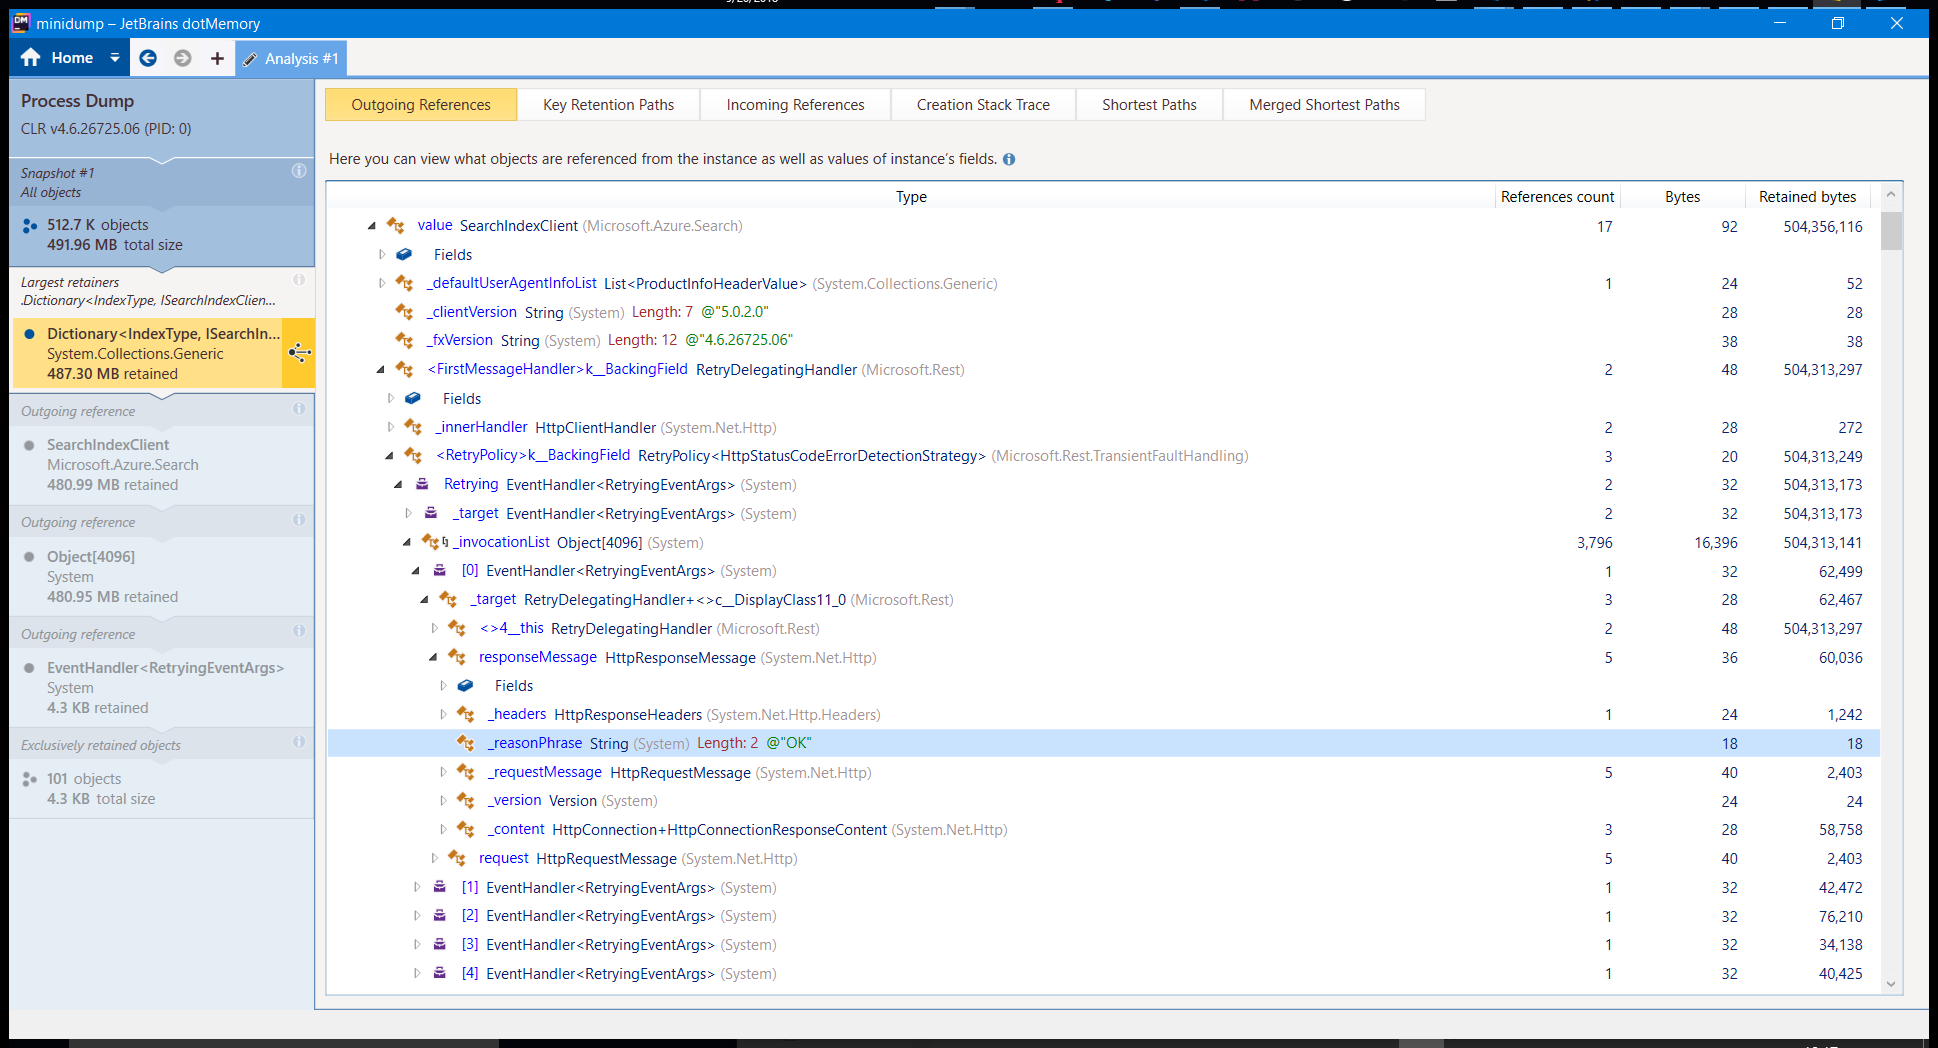The image size is (1938, 1048).
Task: Click the Fields icon directly under responseMessage
Action: pos(465,686)
